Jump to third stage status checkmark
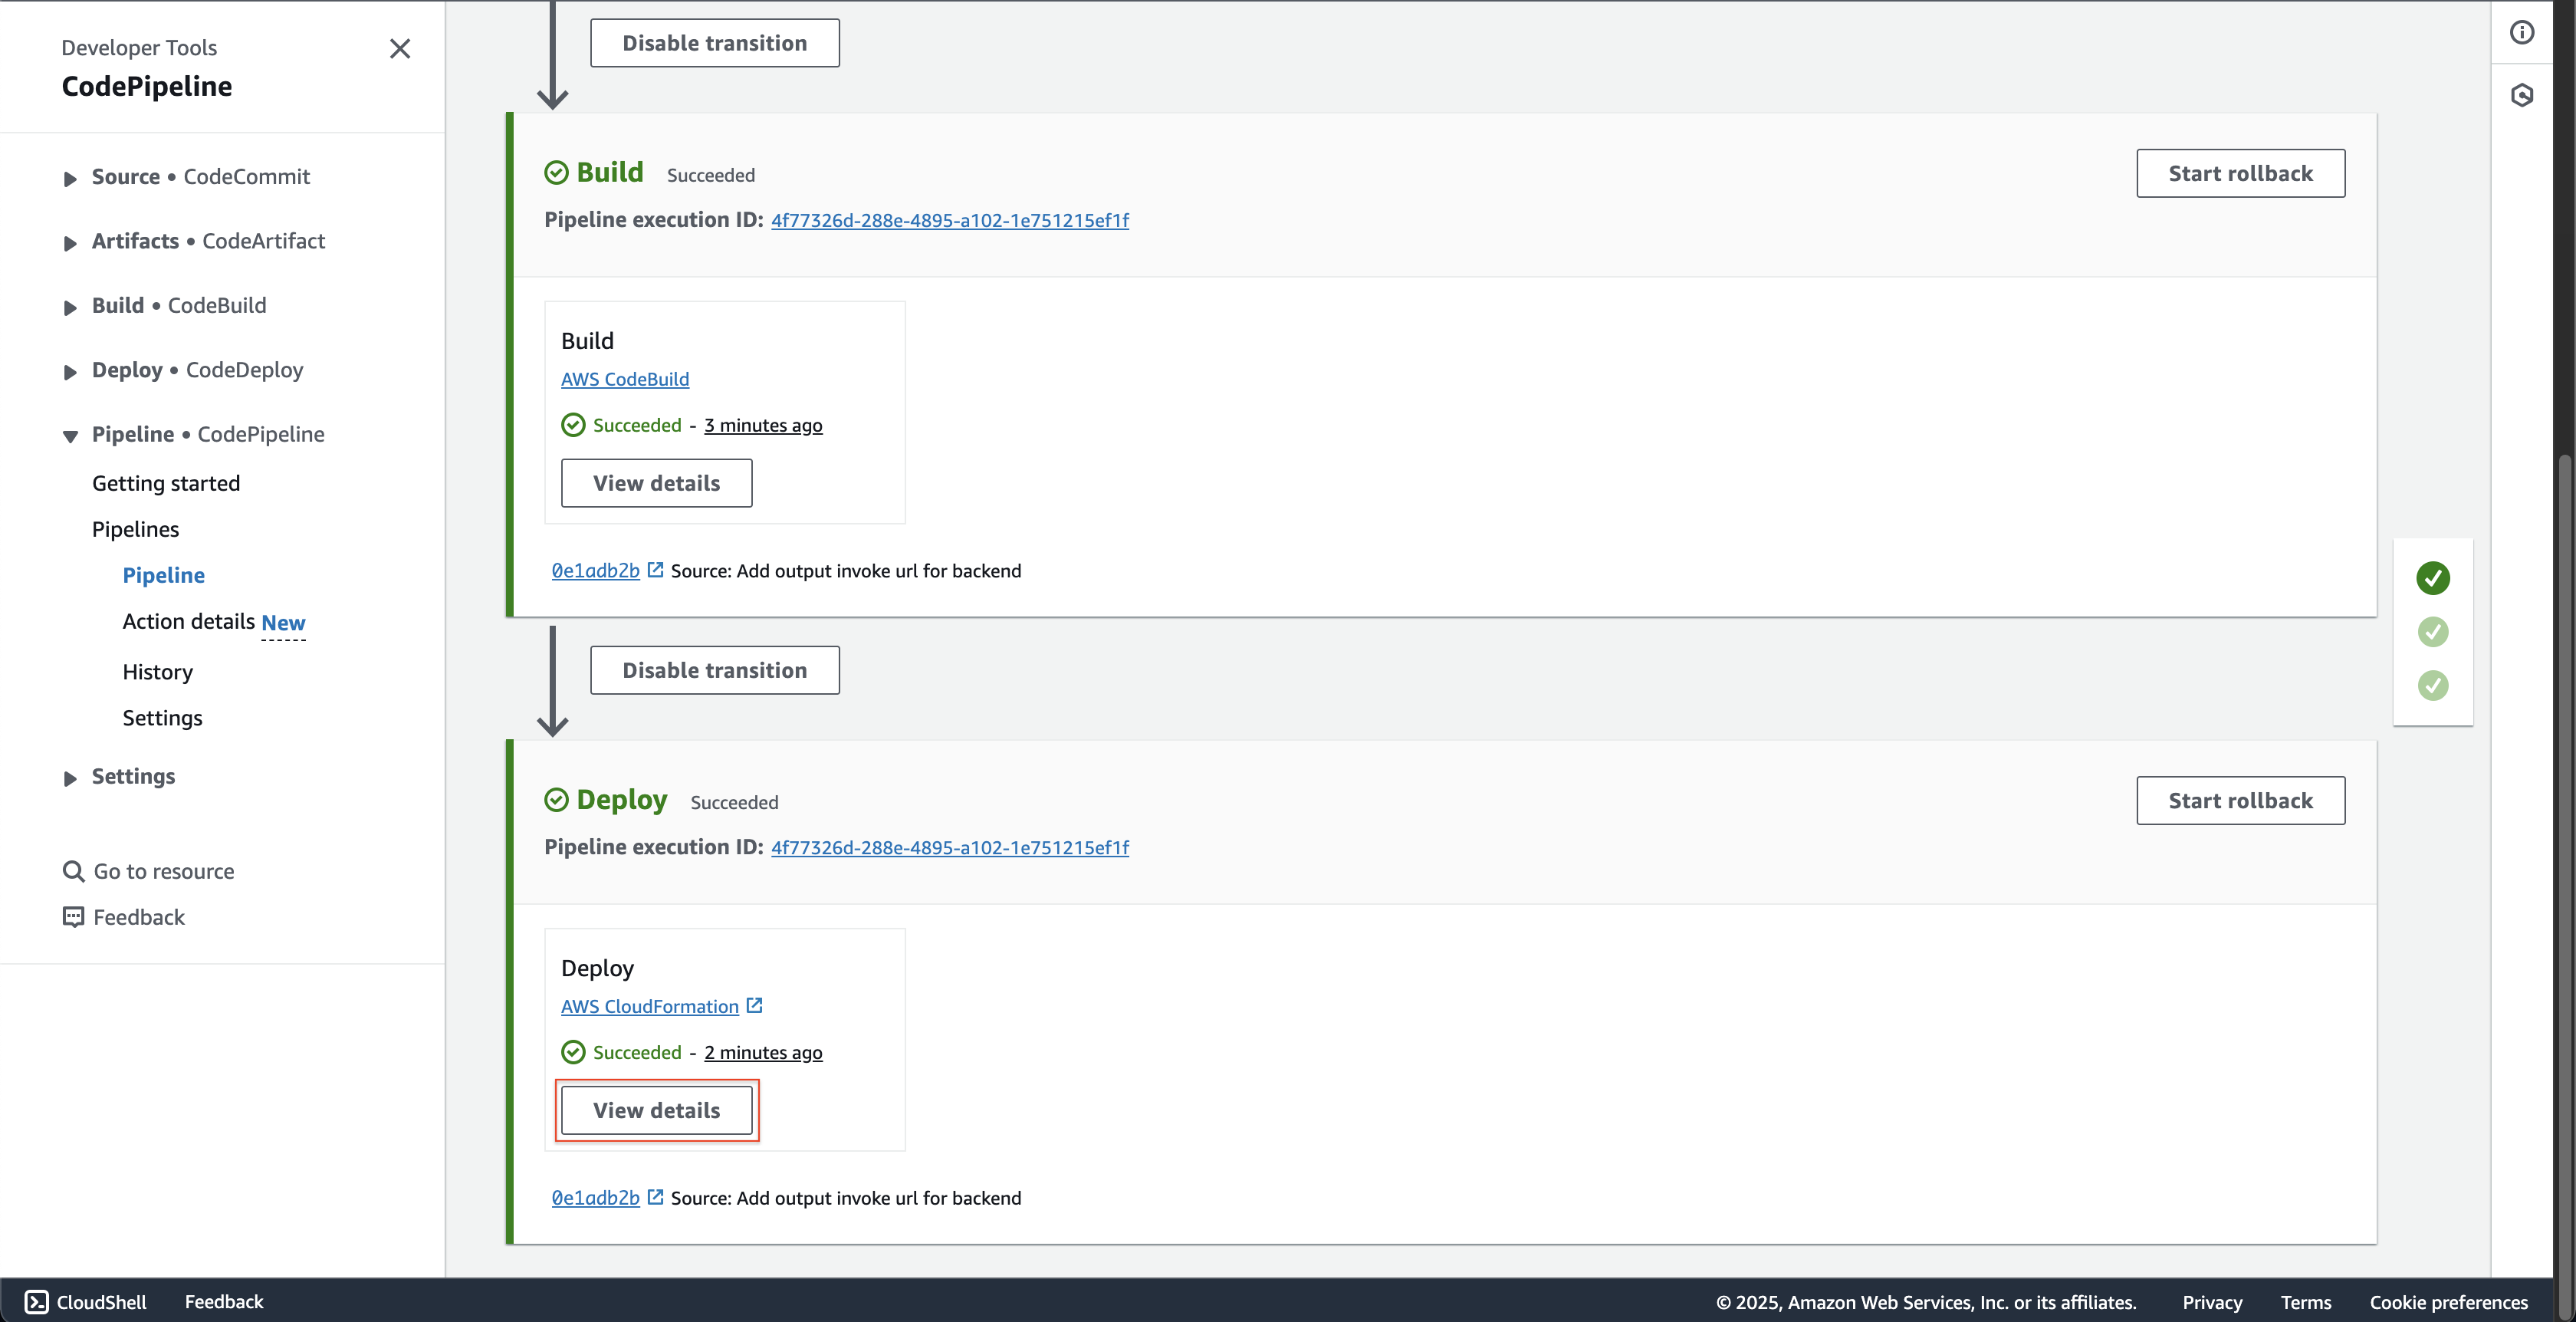 tap(2433, 686)
